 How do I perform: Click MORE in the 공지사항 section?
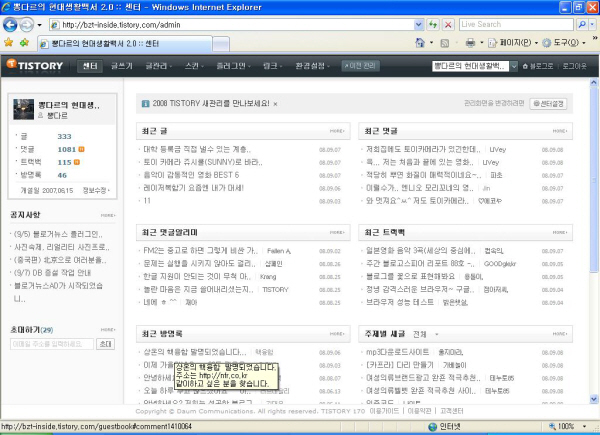point(108,215)
